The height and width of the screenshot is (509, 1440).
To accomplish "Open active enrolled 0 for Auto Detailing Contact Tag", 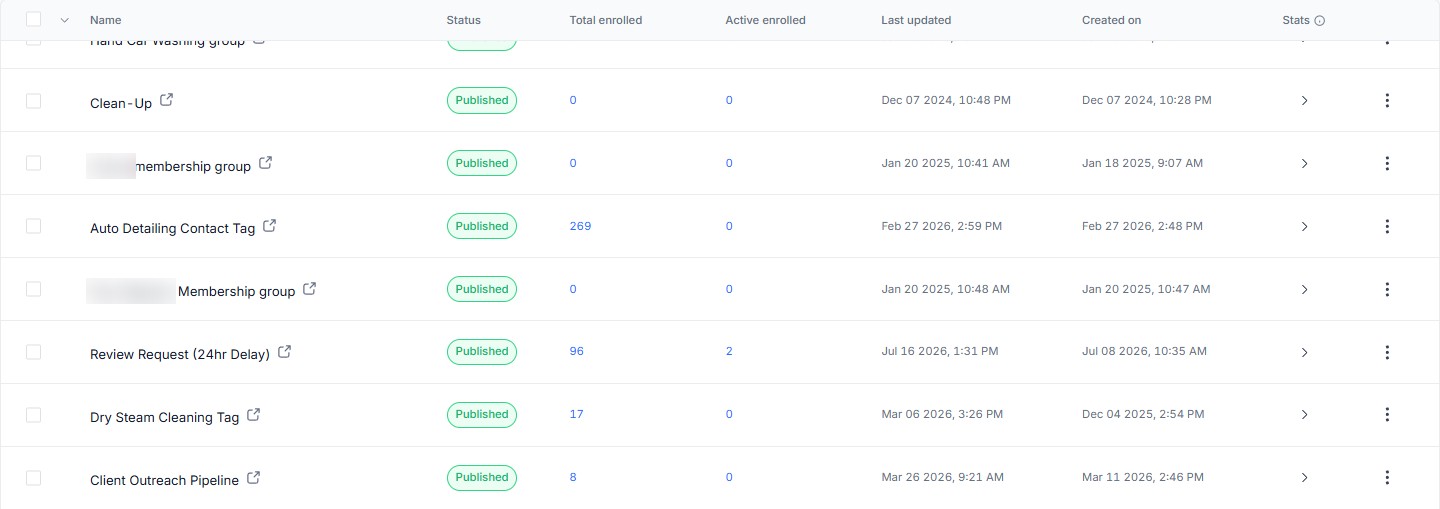I will click(x=729, y=226).
